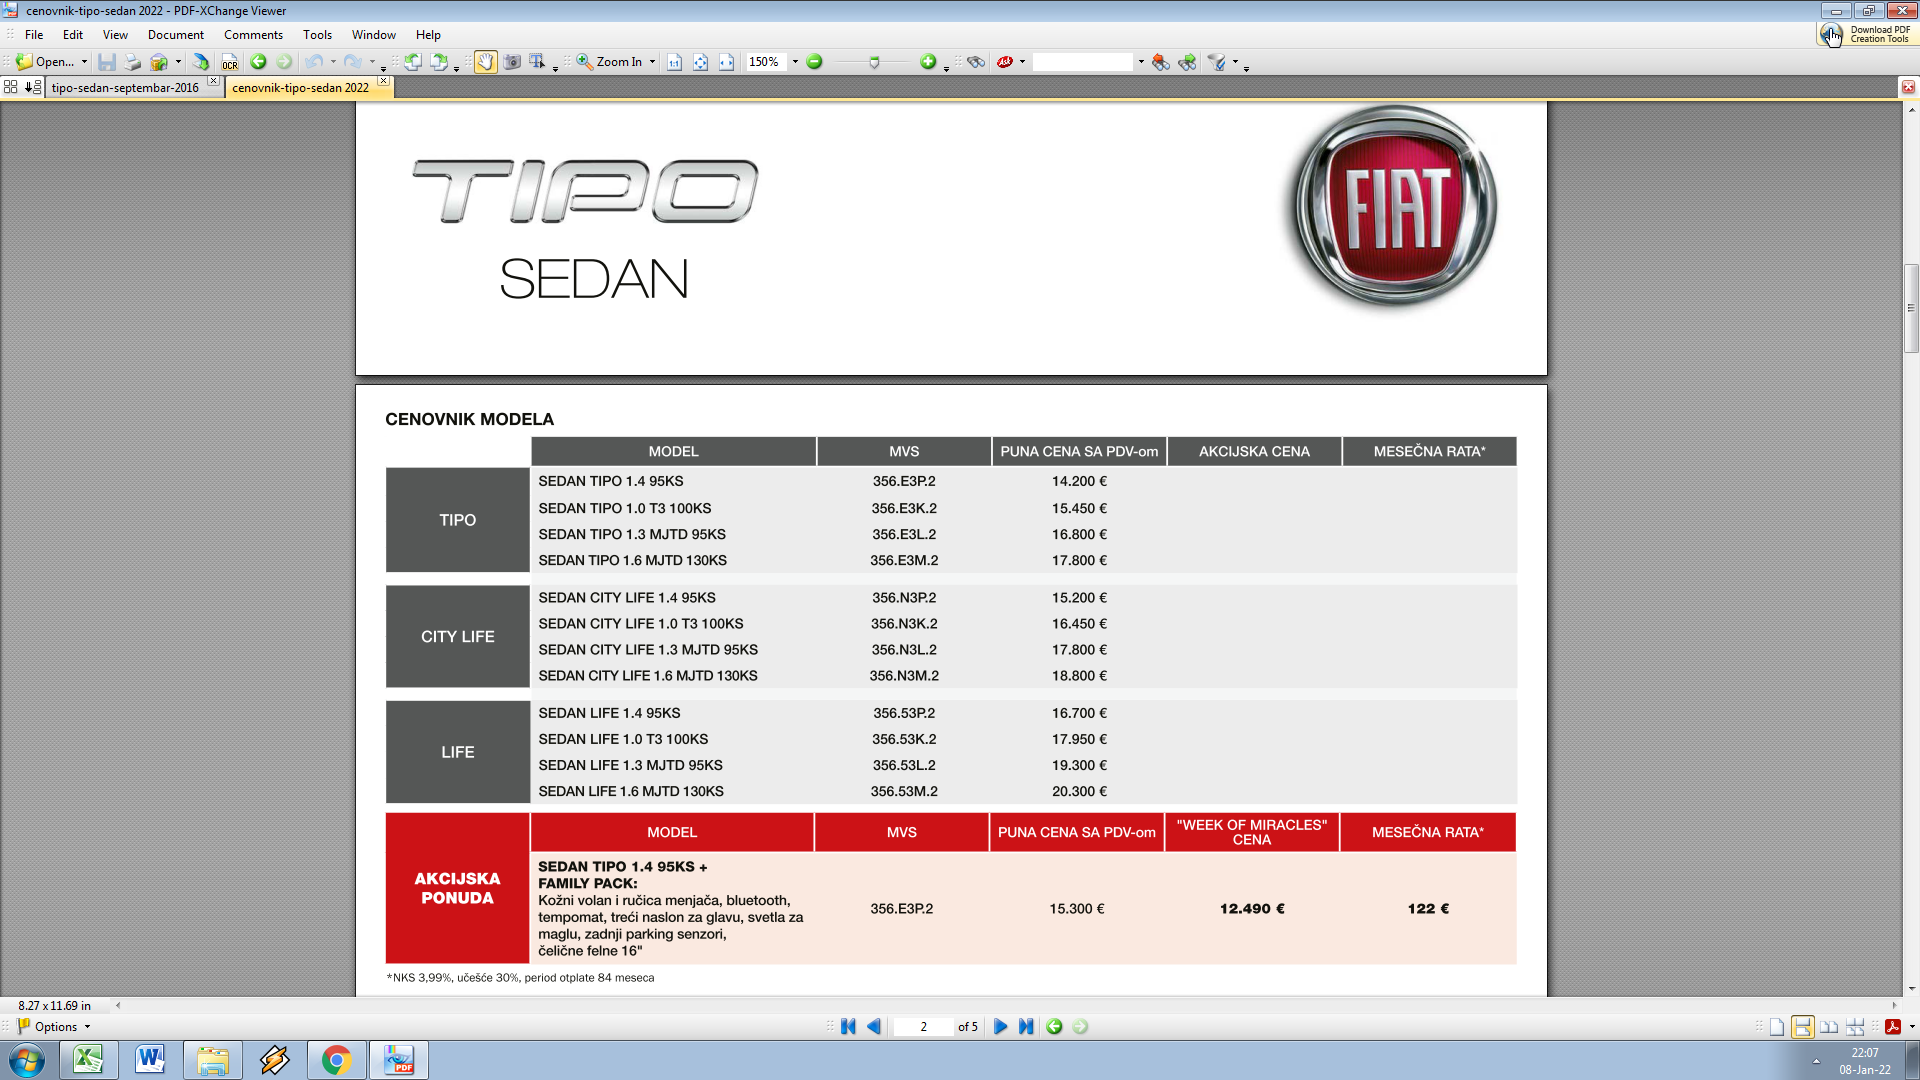Open the View menu
1920x1080 pixels.
tap(115, 35)
